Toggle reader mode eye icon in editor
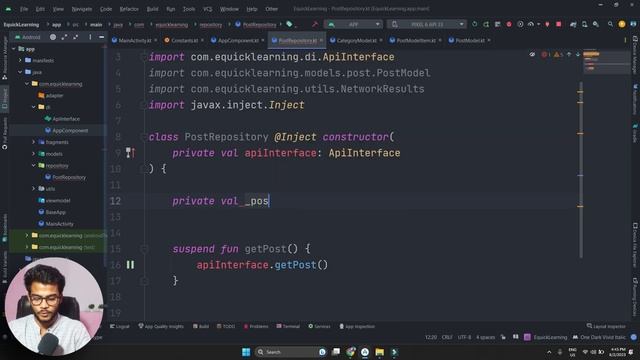Image resolution: width=640 pixels, height=360 pixels. 532,54
